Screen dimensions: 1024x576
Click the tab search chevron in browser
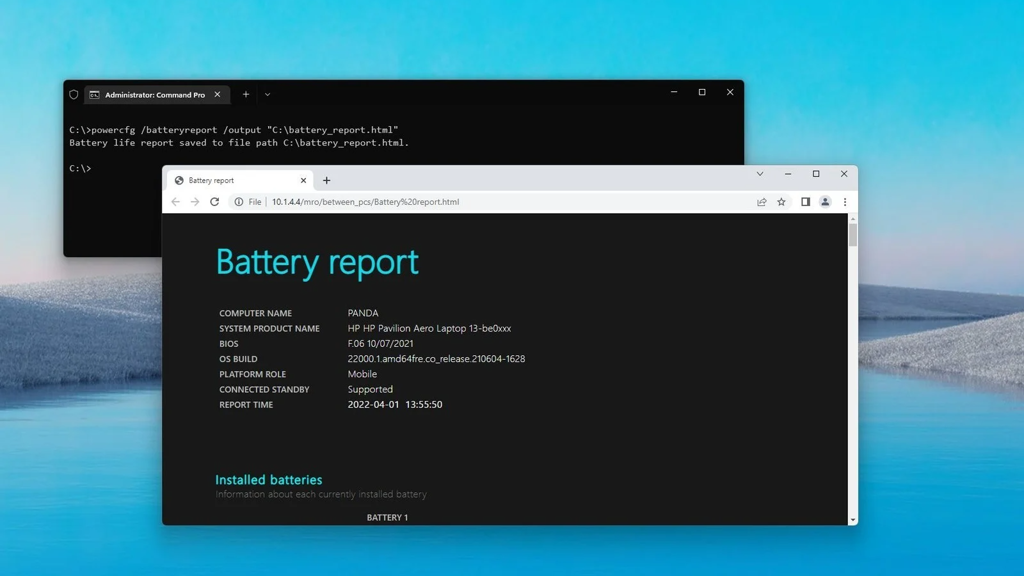click(x=760, y=174)
